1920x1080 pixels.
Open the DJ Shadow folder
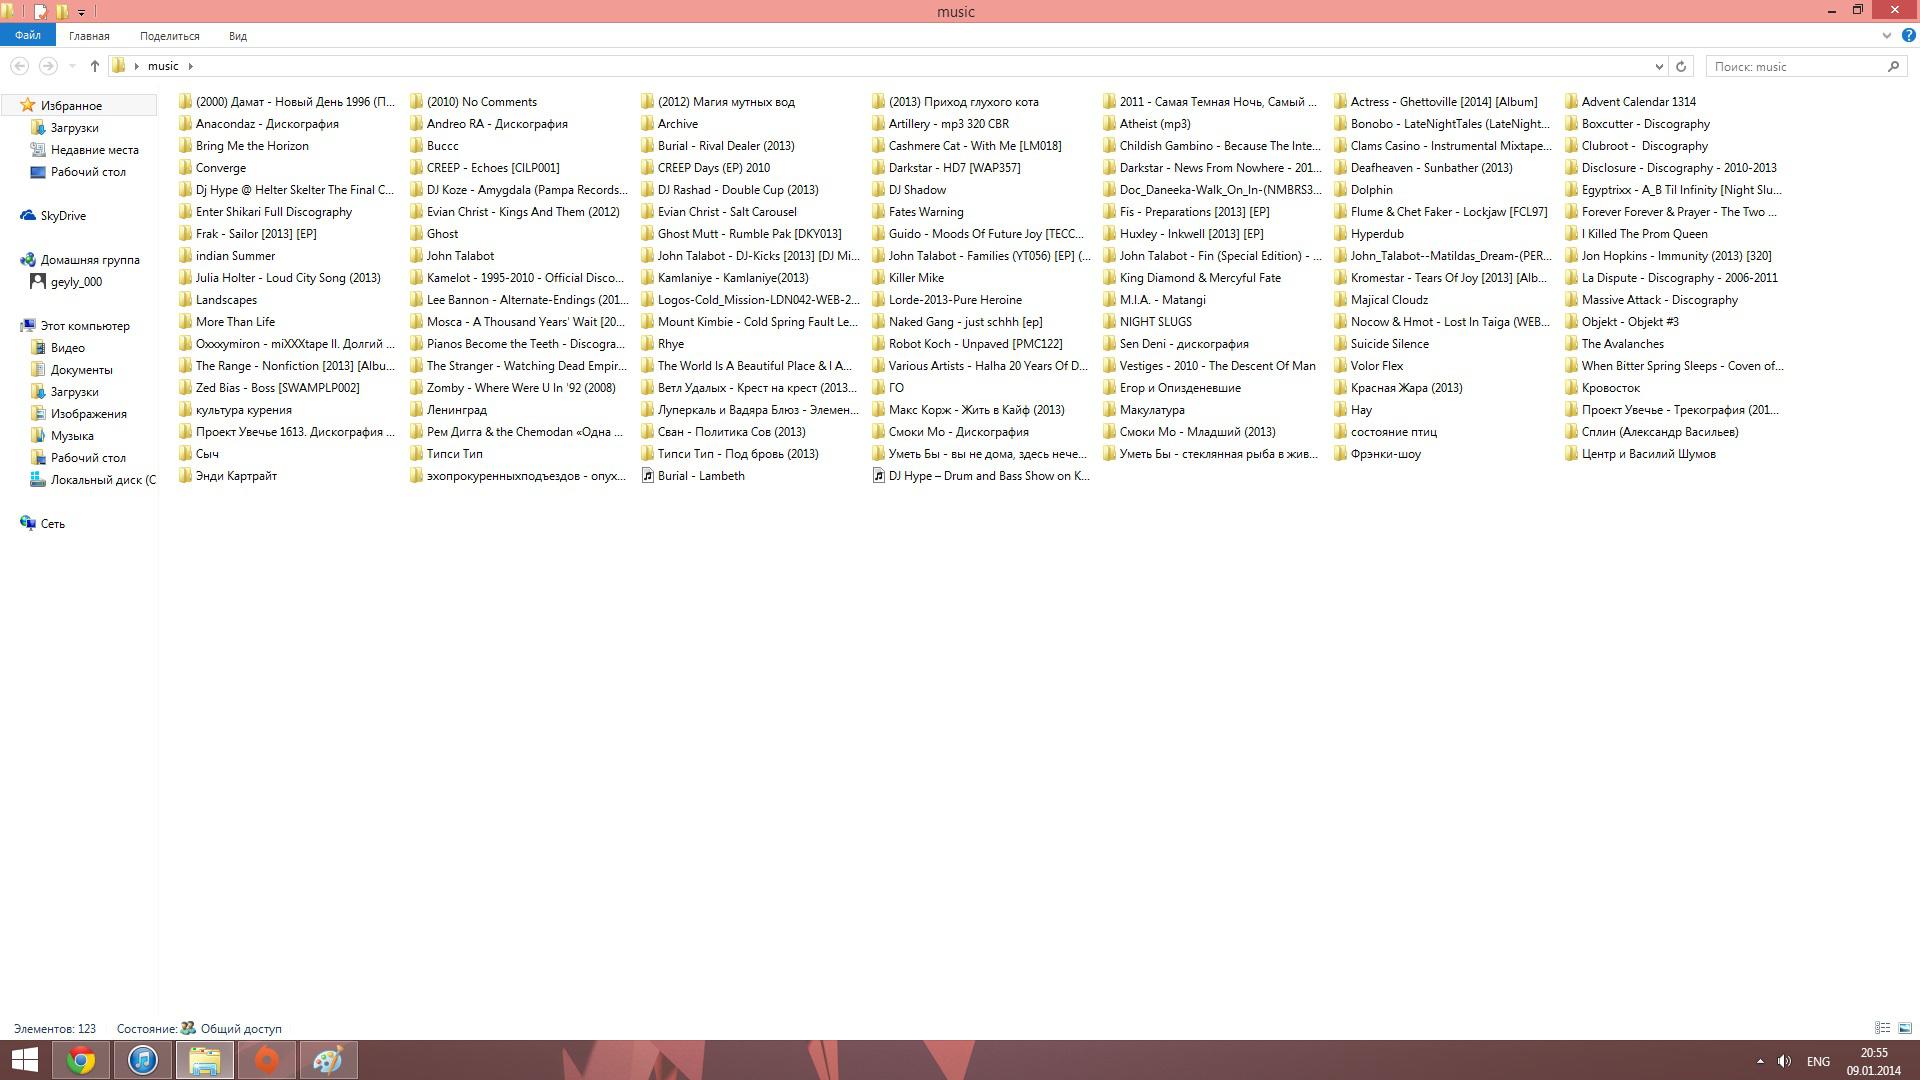click(x=908, y=190)
